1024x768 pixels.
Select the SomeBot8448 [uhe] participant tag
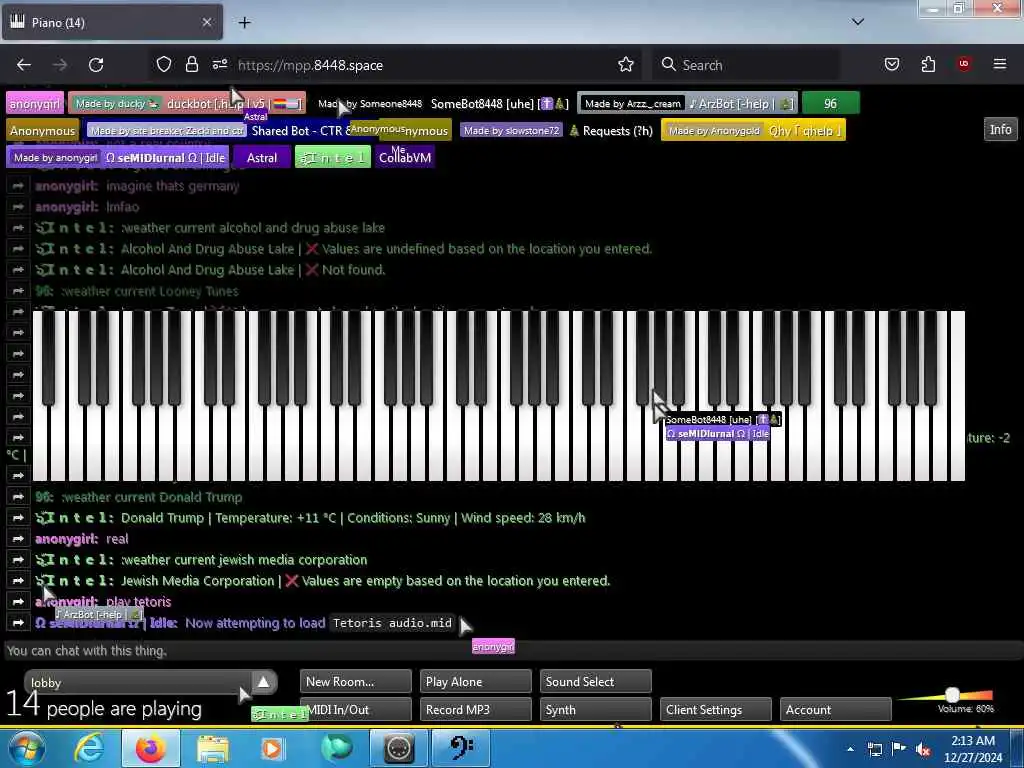pyautogui.click(x=442, y=103)
